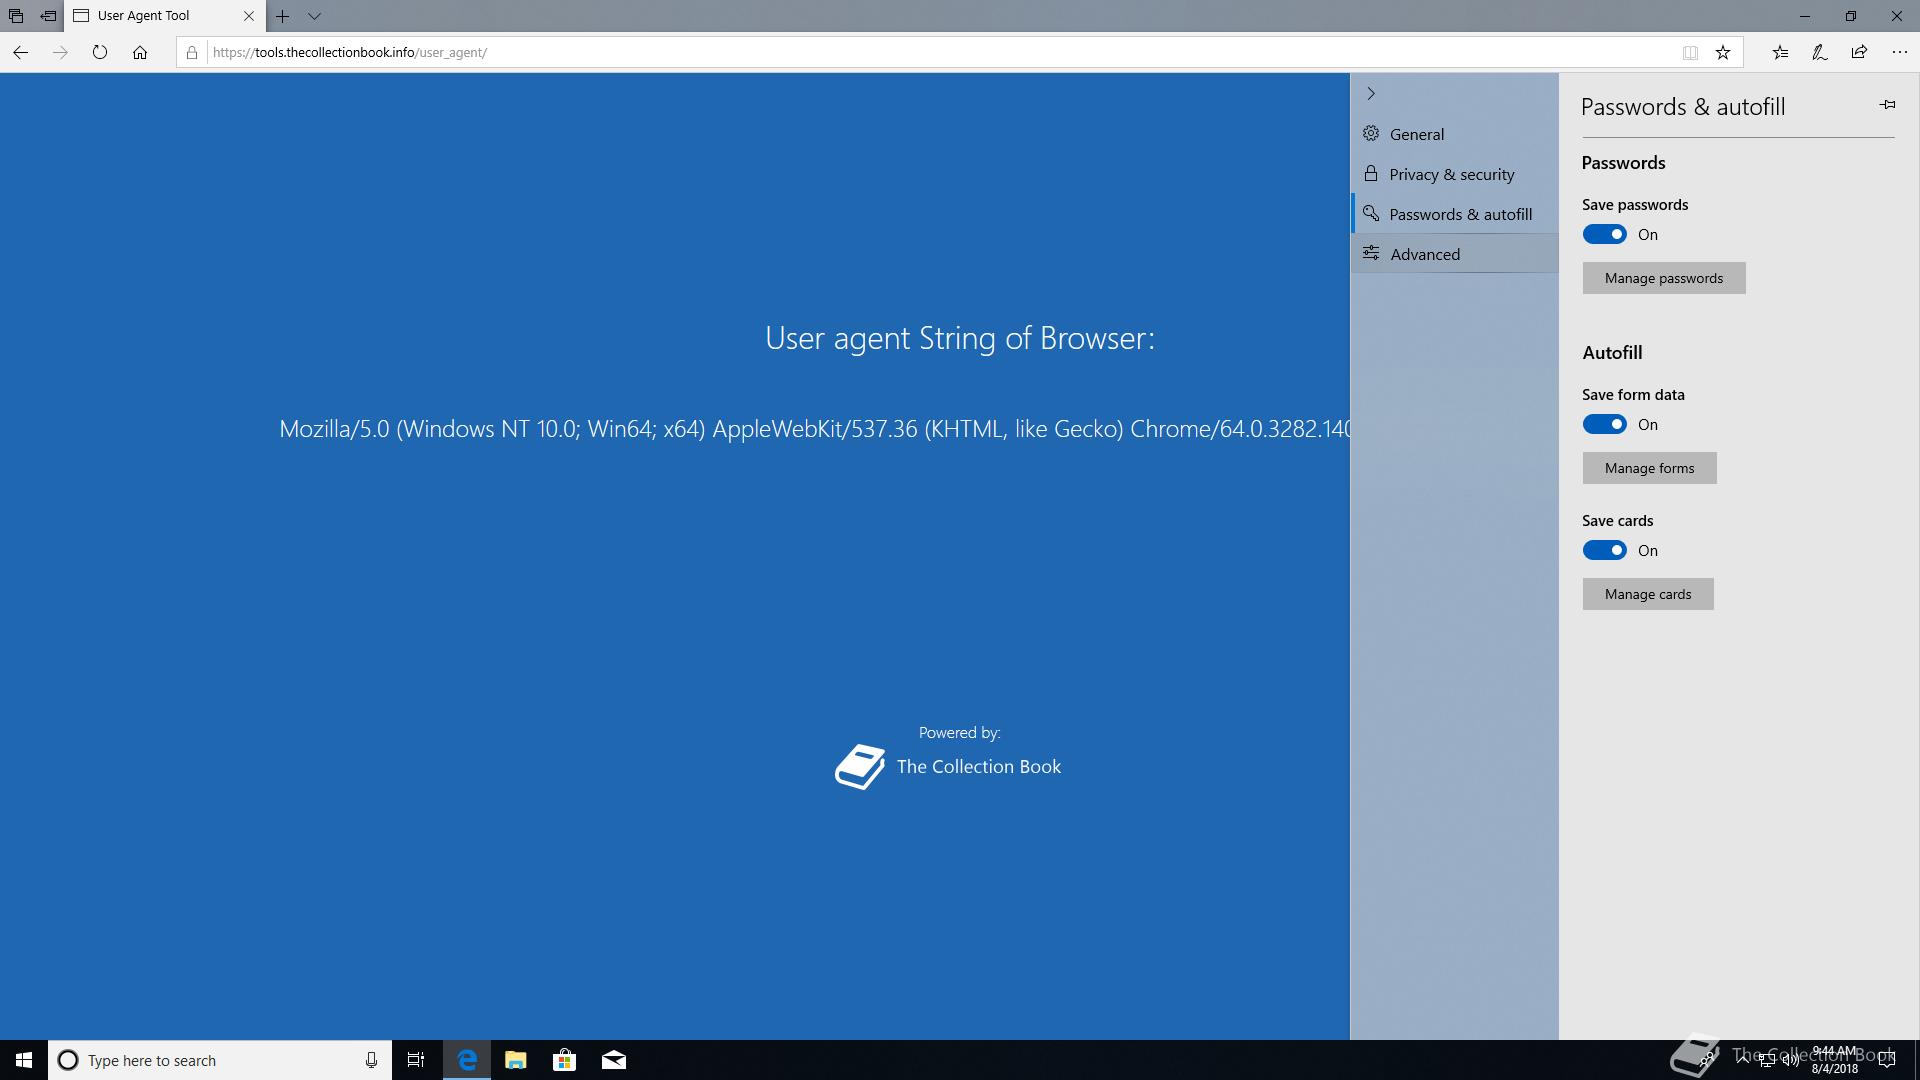Close the User Agent Tool tab
Screen dimensions: 1920x1080
point(249,16)
